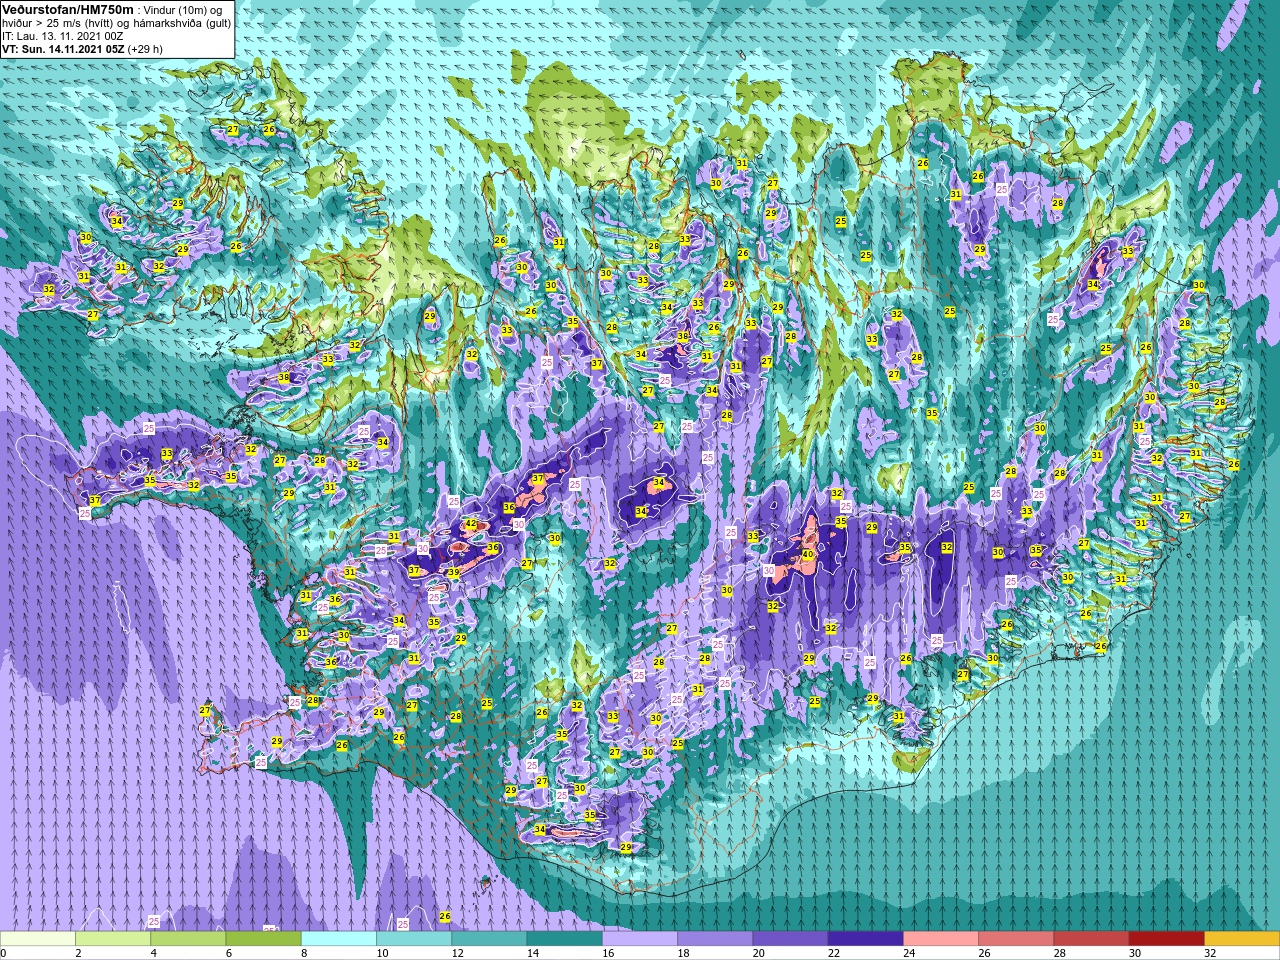The width and height of the screenshot is (1280, 960).
Task: Click the yellow '40' gust label
Action: [x=807, y=554]
